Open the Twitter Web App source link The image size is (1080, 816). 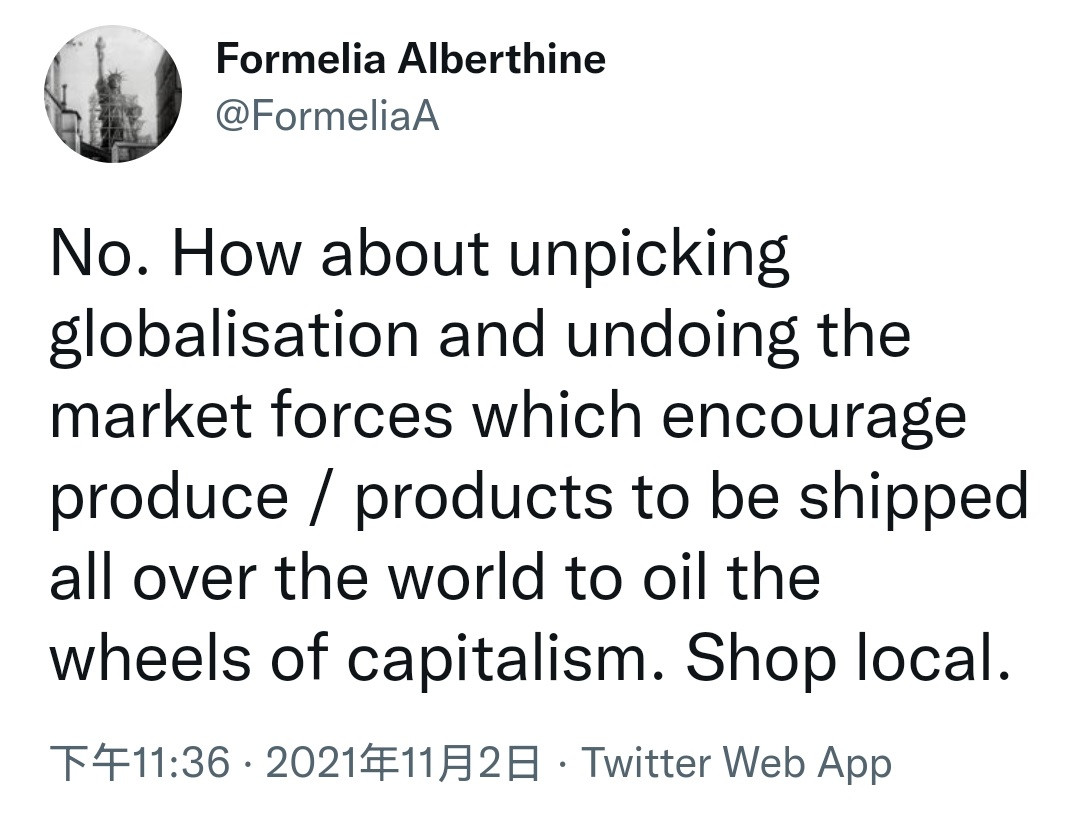pyautogui.click(x=736, y=765)
